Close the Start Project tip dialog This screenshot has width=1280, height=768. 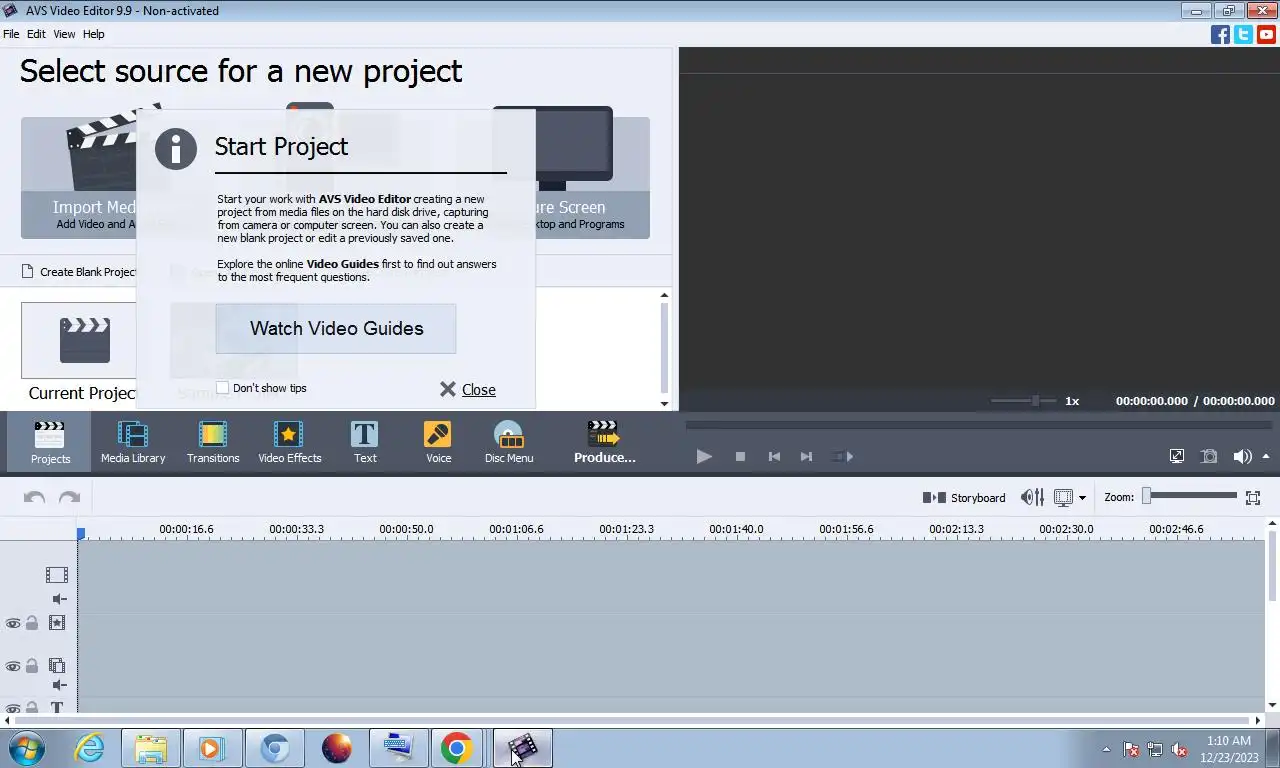click(x=468, y=389)
